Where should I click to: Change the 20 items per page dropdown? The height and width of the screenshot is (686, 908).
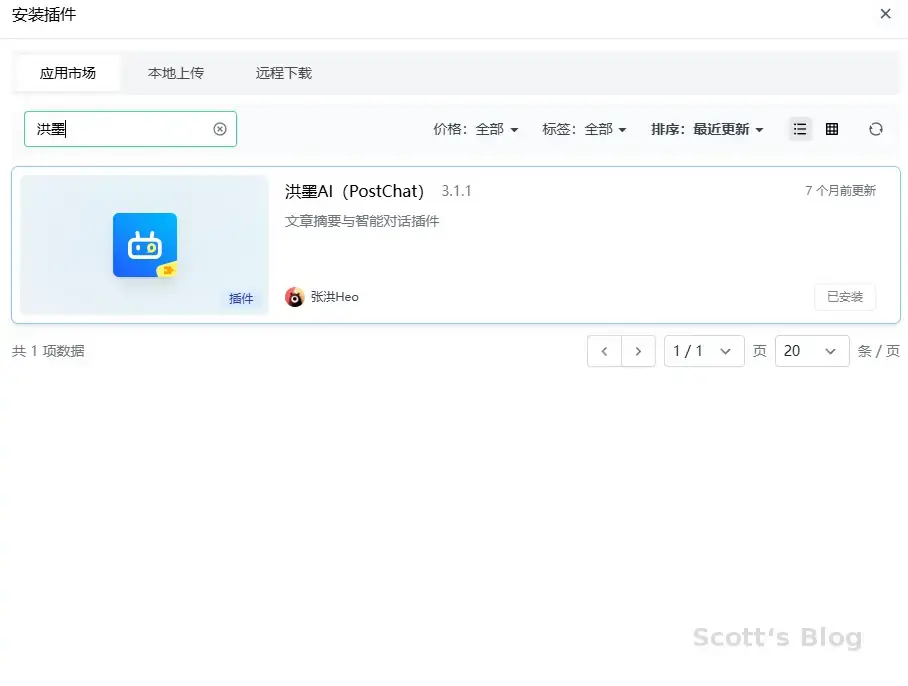click(811, 351)
